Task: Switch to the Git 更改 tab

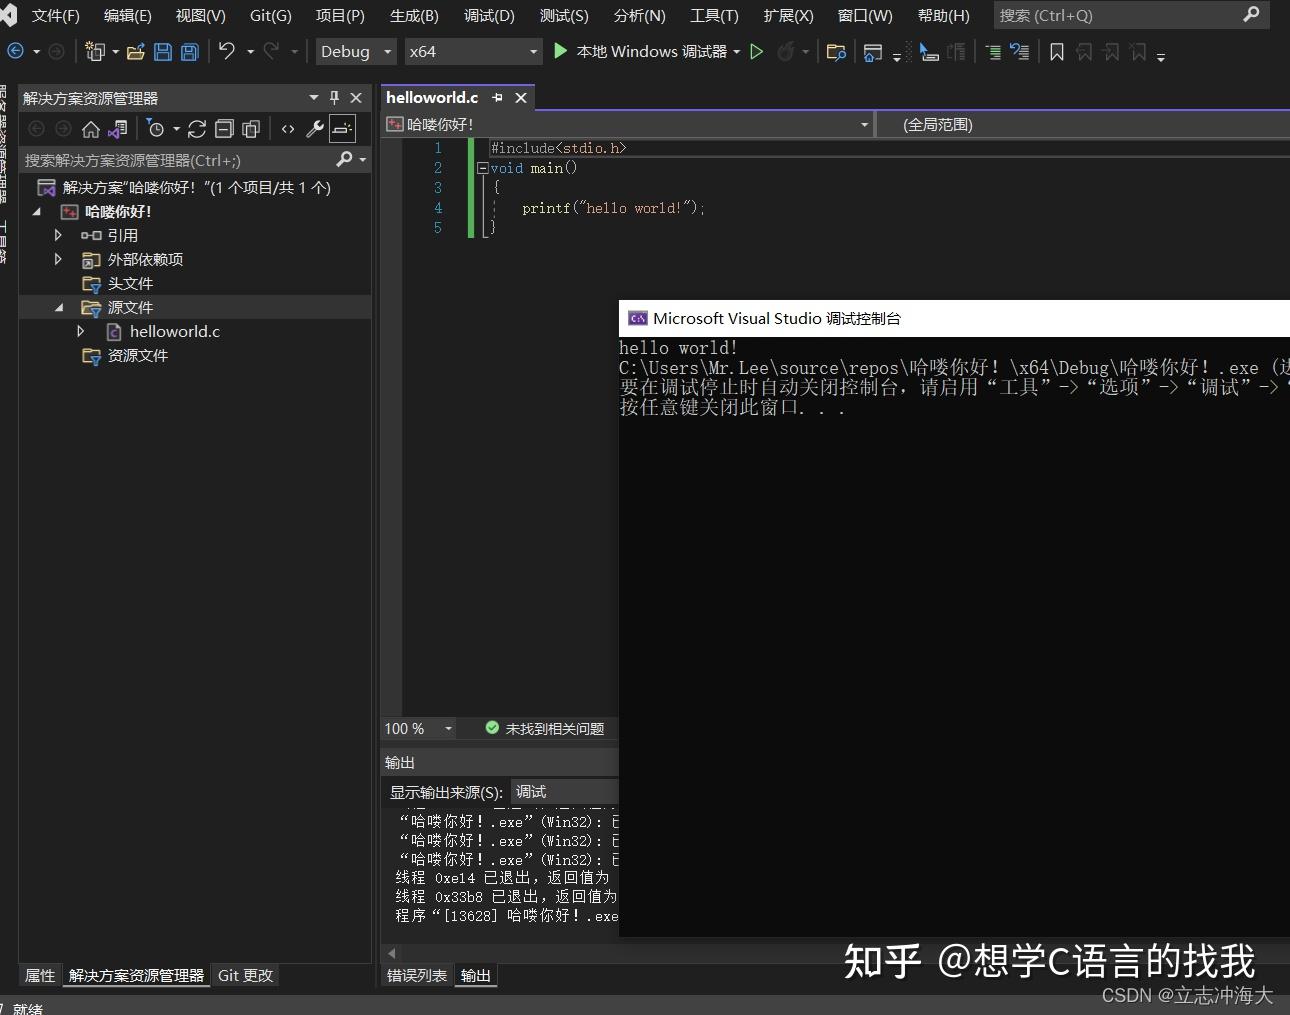Action: [245, 975]
